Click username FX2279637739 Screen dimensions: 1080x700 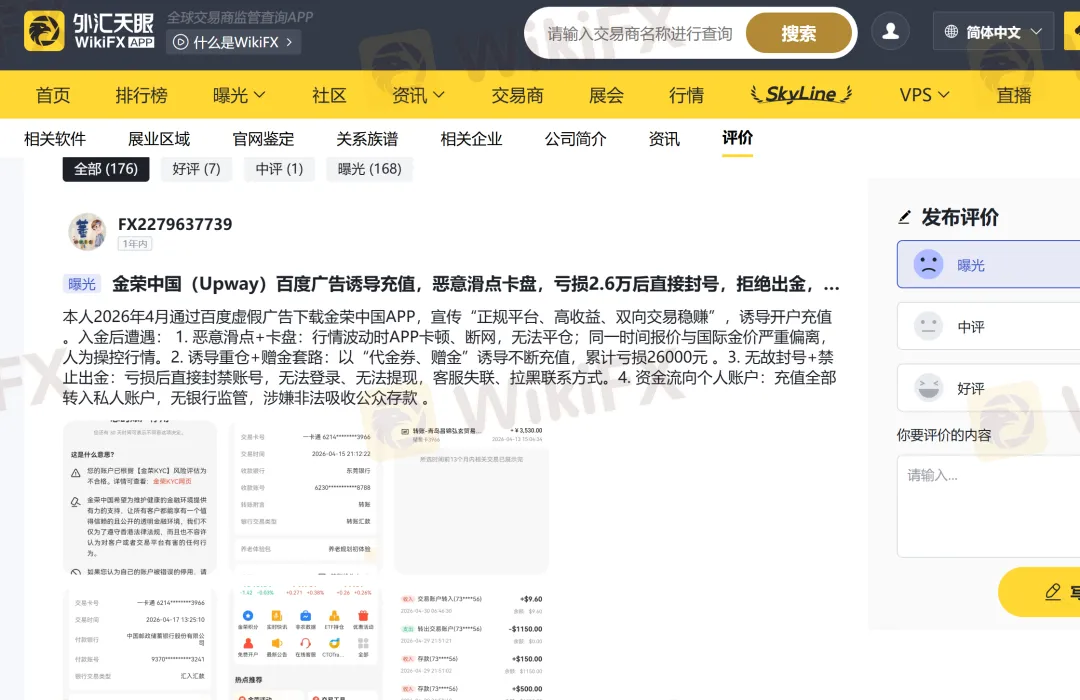175,224
